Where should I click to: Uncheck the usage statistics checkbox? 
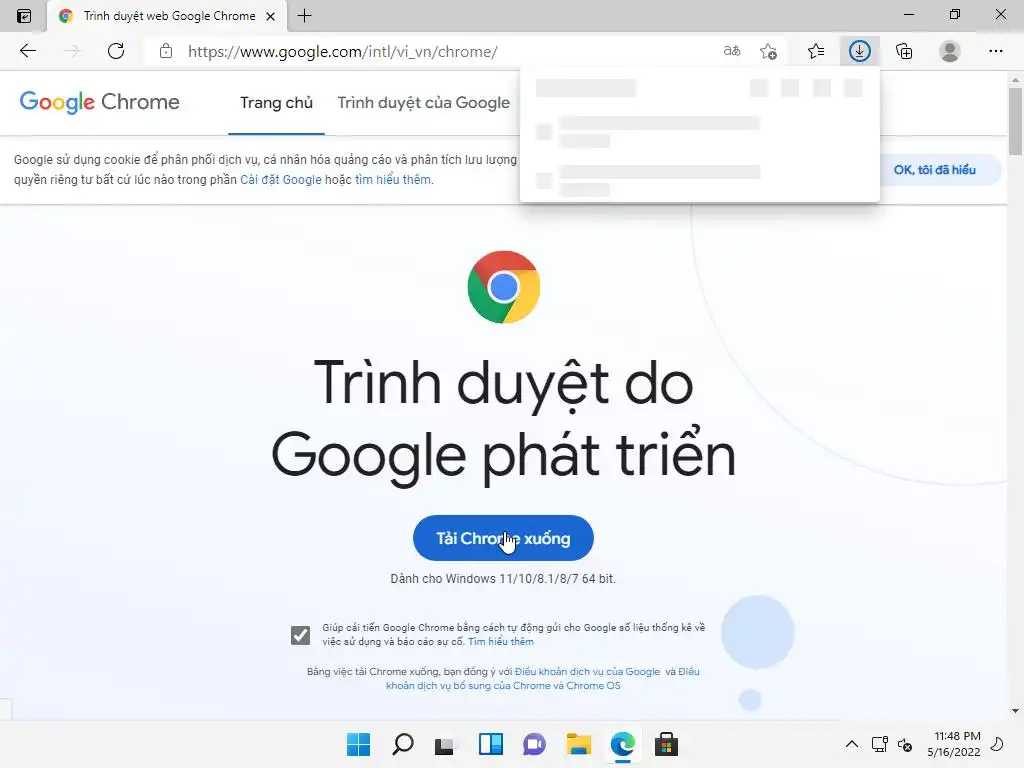(x=300, y=635)
